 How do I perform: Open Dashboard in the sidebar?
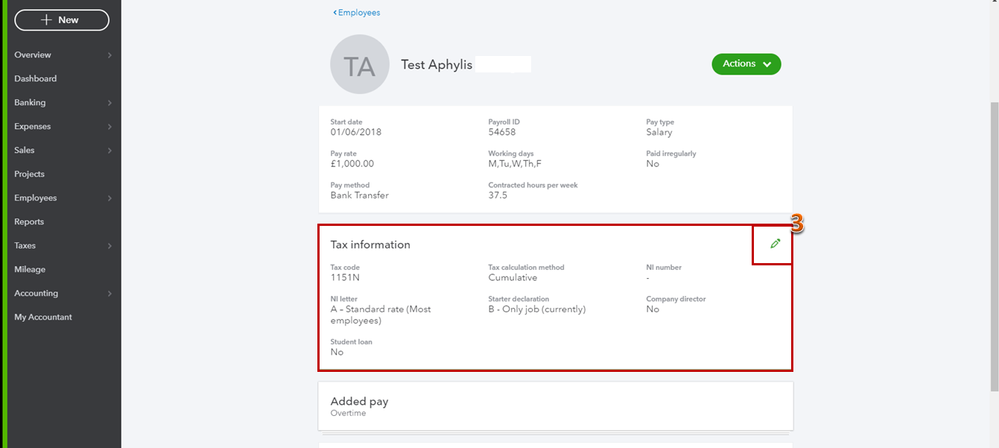click(x=36, y=79)
